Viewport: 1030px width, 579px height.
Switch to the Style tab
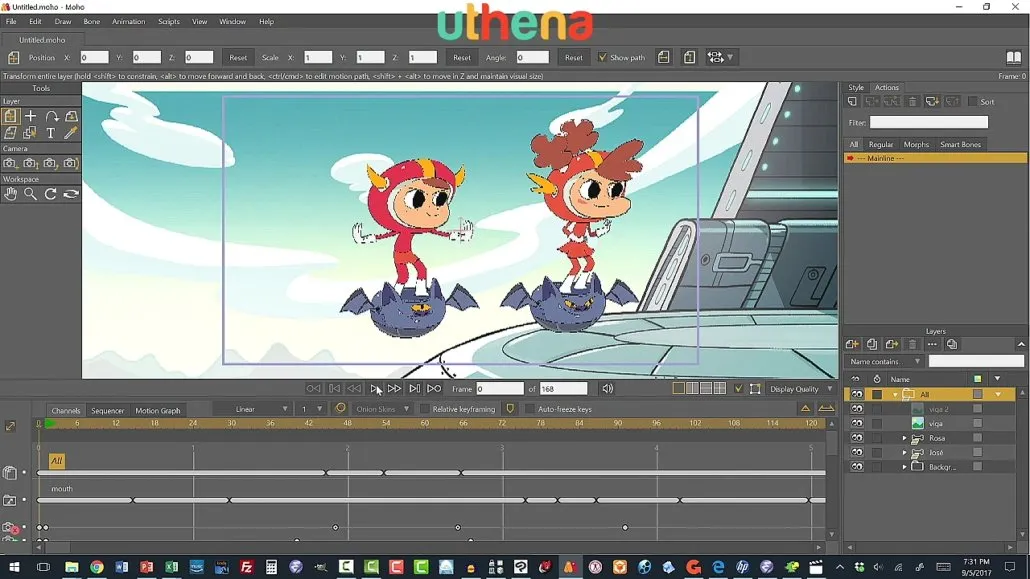point(855,87)
